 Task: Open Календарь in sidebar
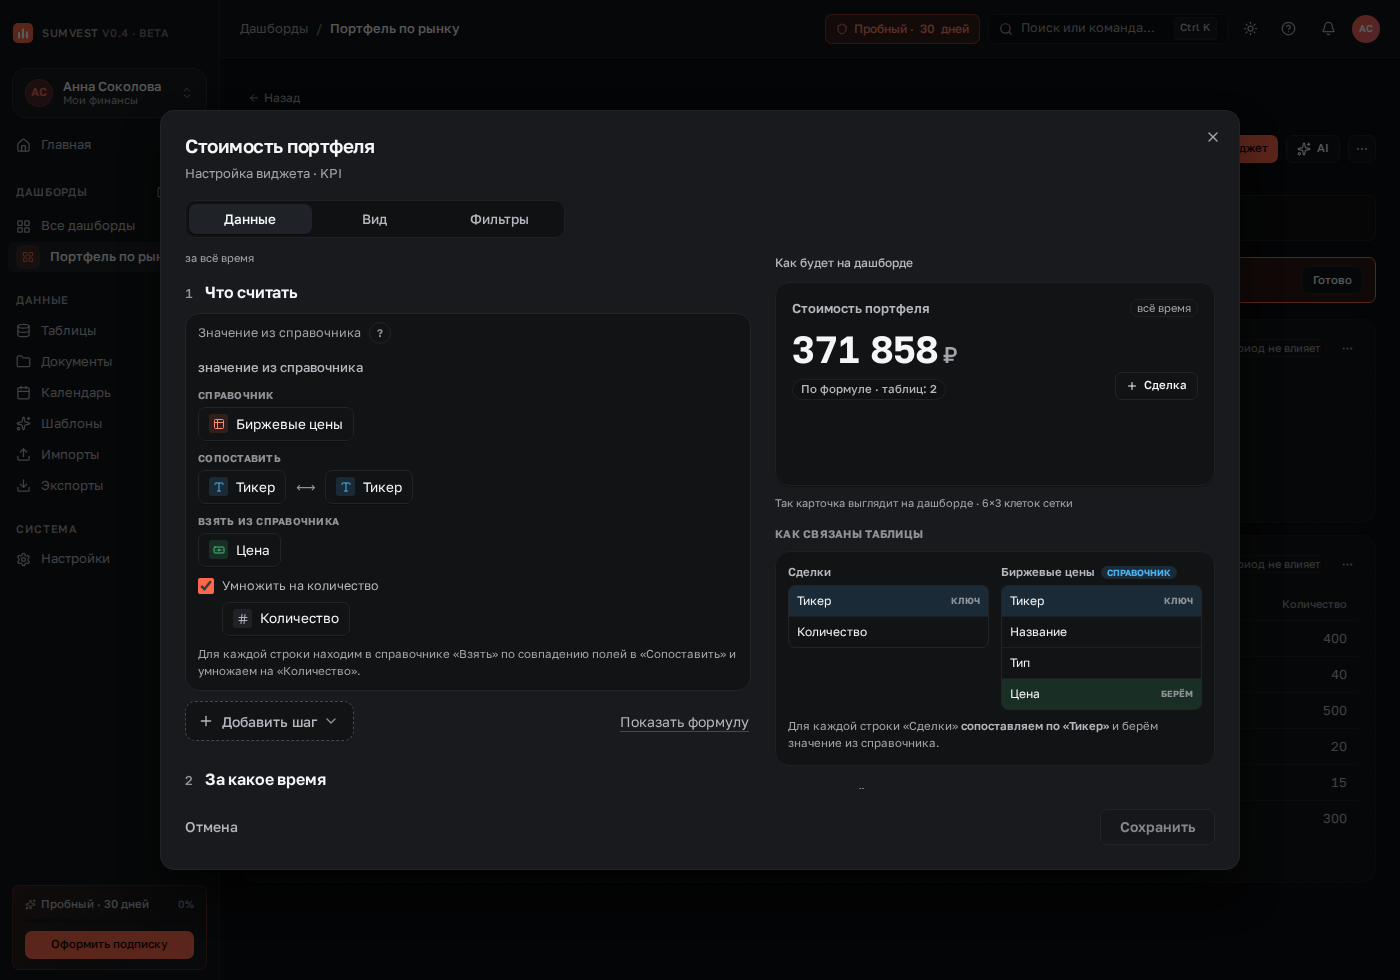(x=75, y=393)
